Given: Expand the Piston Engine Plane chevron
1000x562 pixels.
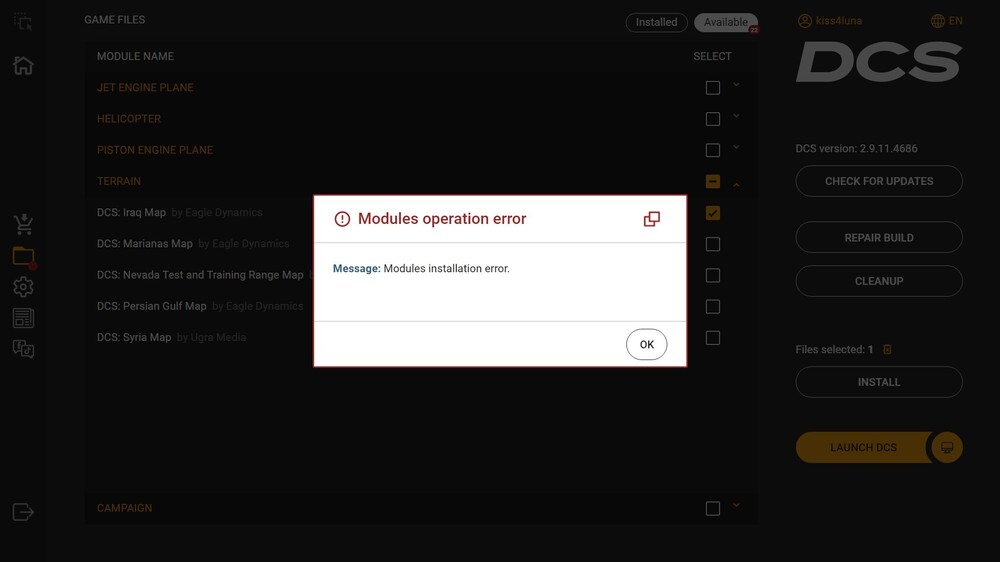Looking at the screenshot, I should click(737, 147).
